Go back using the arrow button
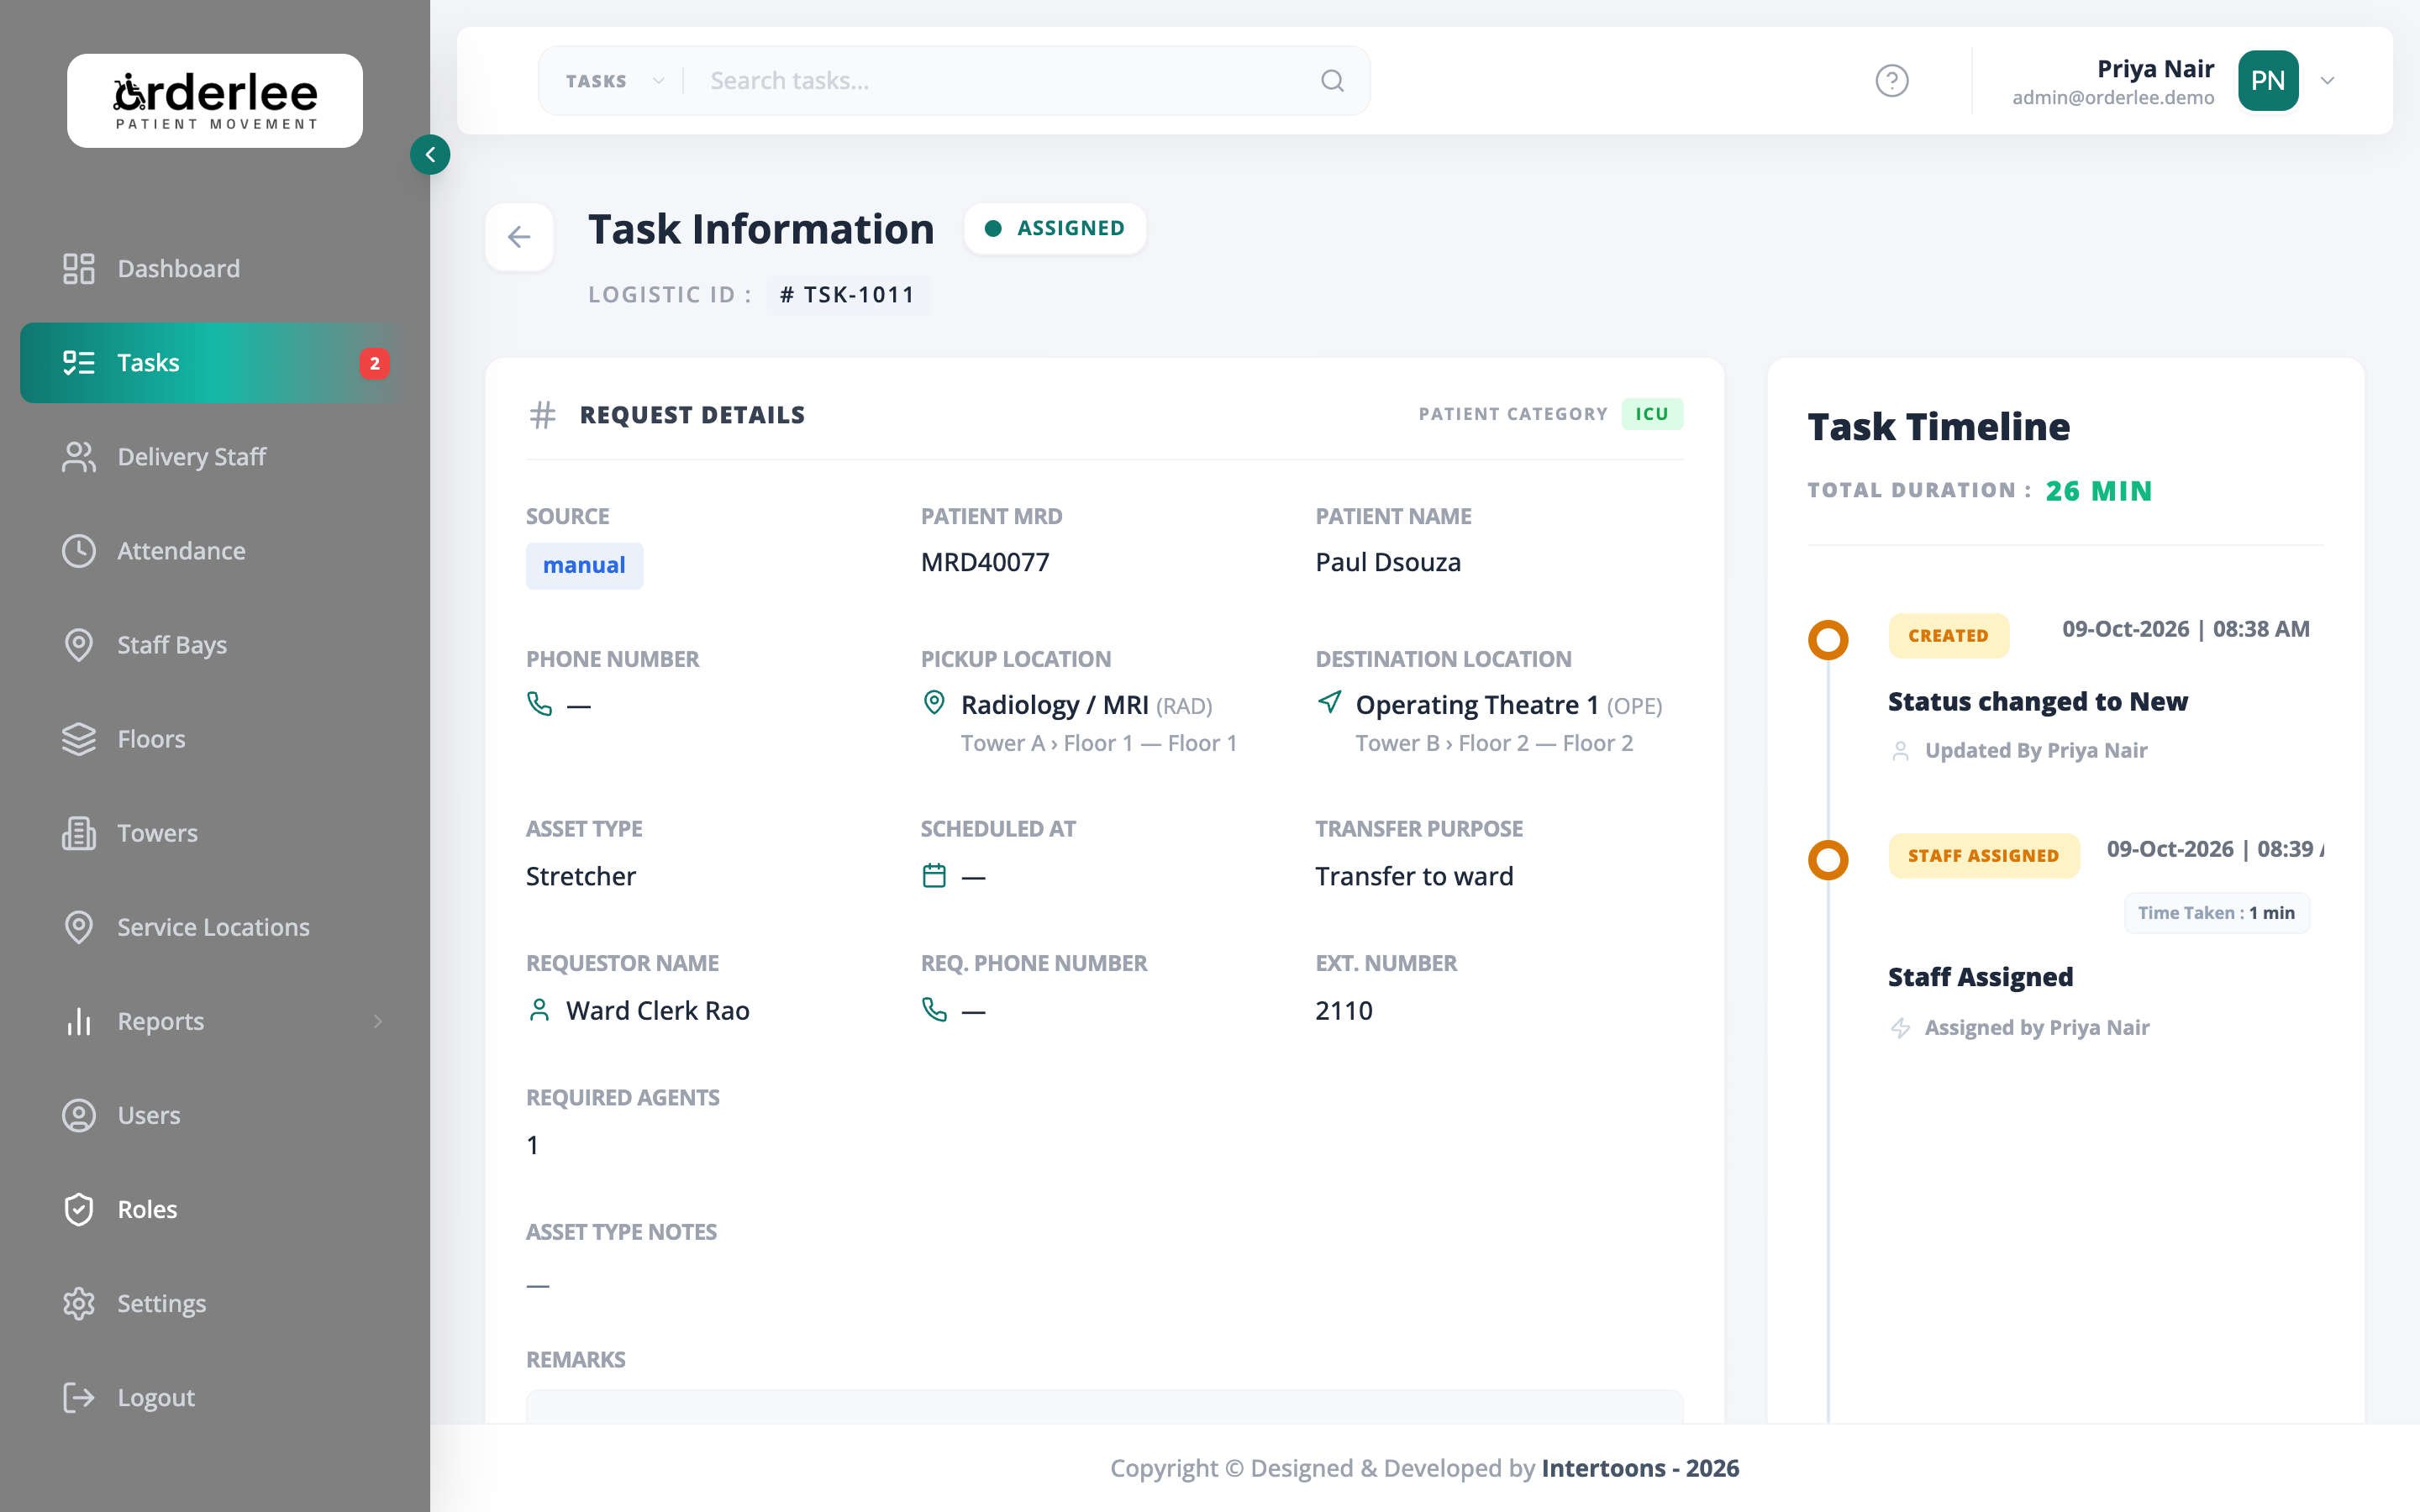The width and height of the screenshot is (2420, 1512). point(519,237)
